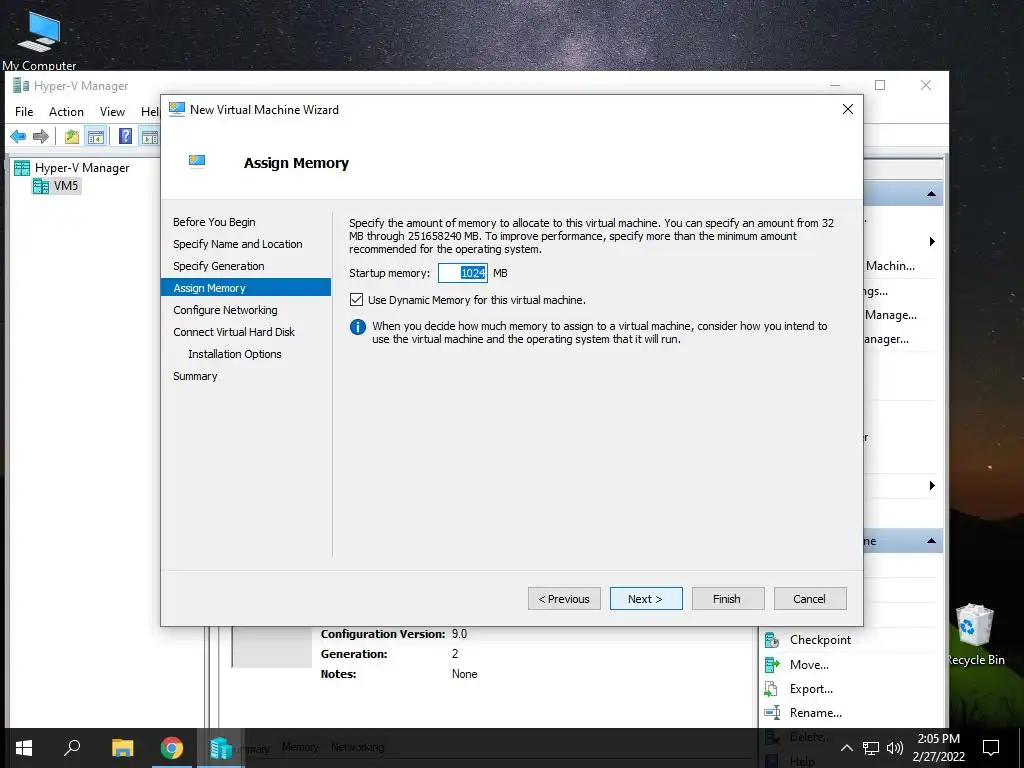Select the VM5 server in the tree
The width and height of the screenshot is (1024, 768).
[x=65, y=186]
